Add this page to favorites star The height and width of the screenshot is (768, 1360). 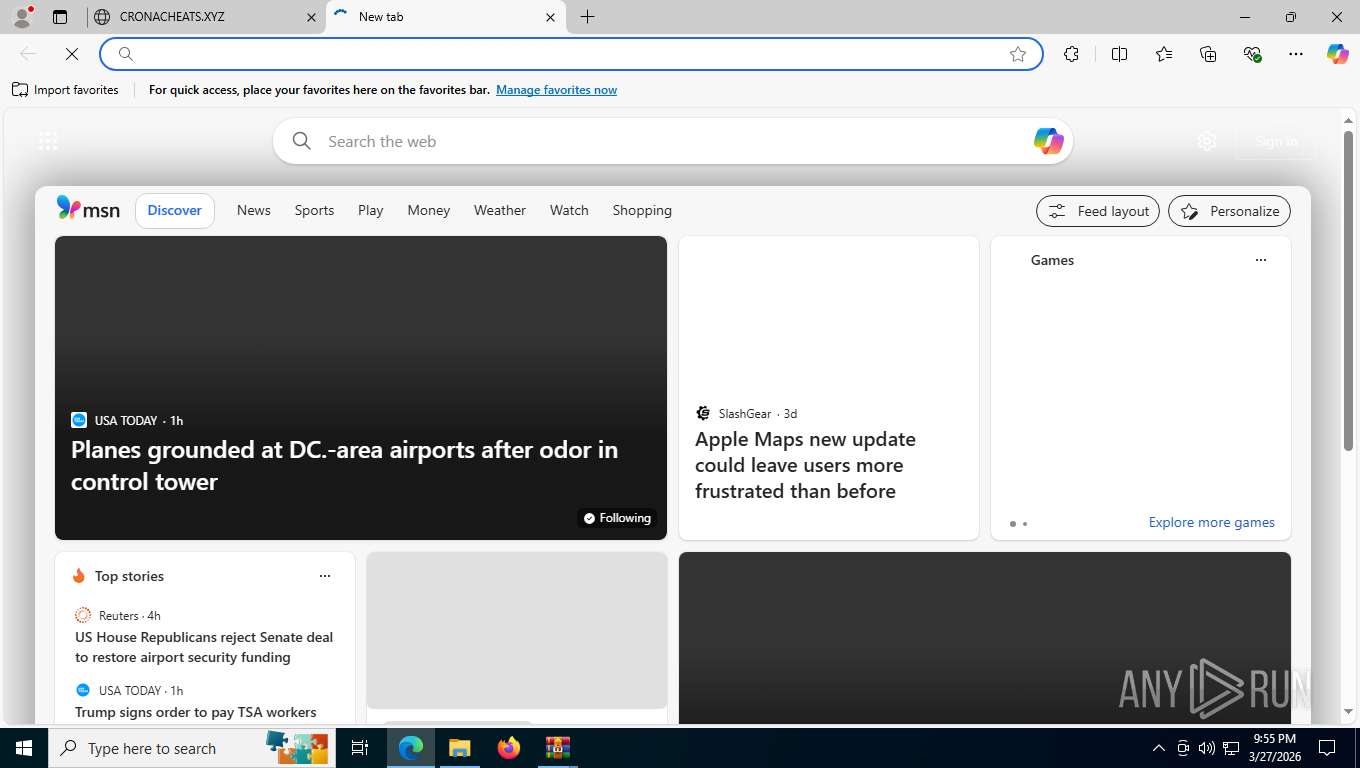(1018, 54)
